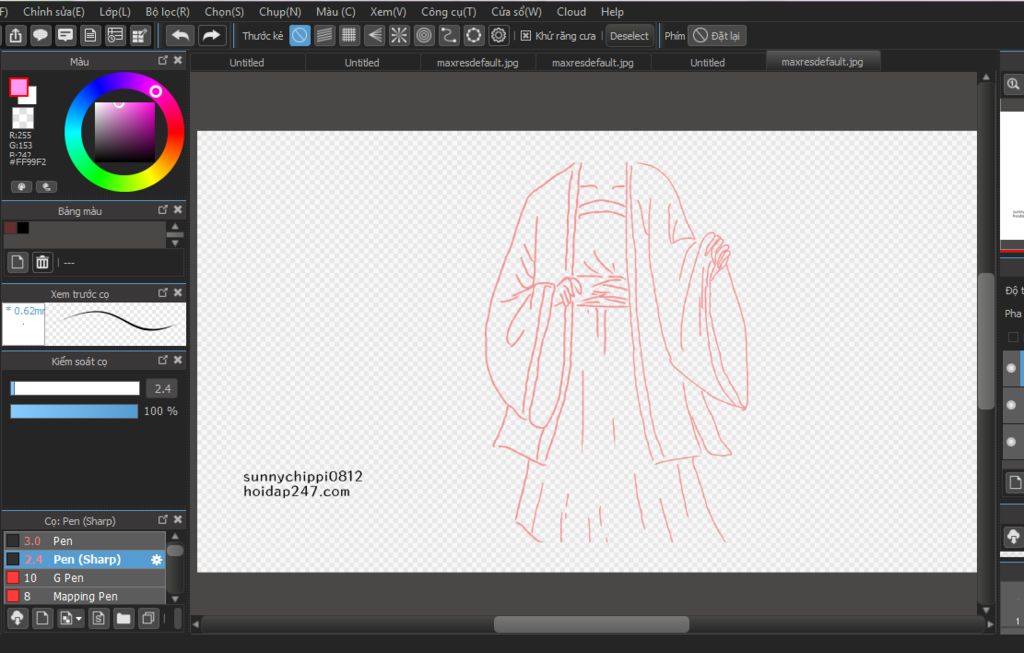
Task: Toggle visibility of the topmost layer dot
Action: pos(1011,368)
